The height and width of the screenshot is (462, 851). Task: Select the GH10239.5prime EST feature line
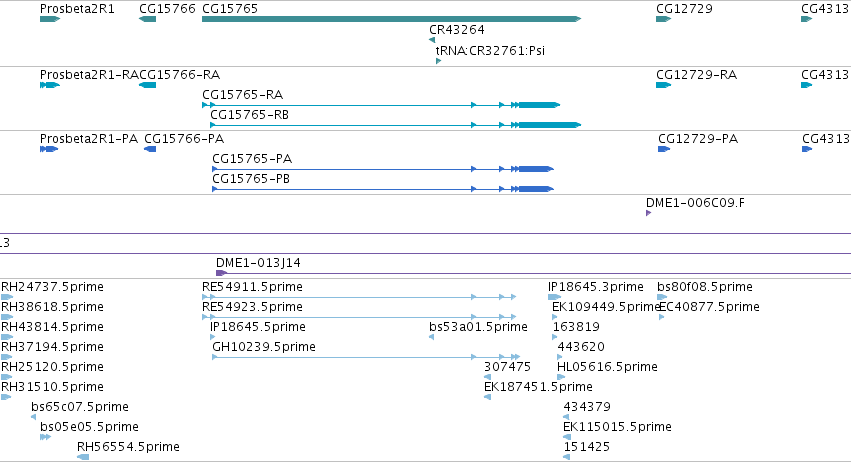[x=366, y=357]
